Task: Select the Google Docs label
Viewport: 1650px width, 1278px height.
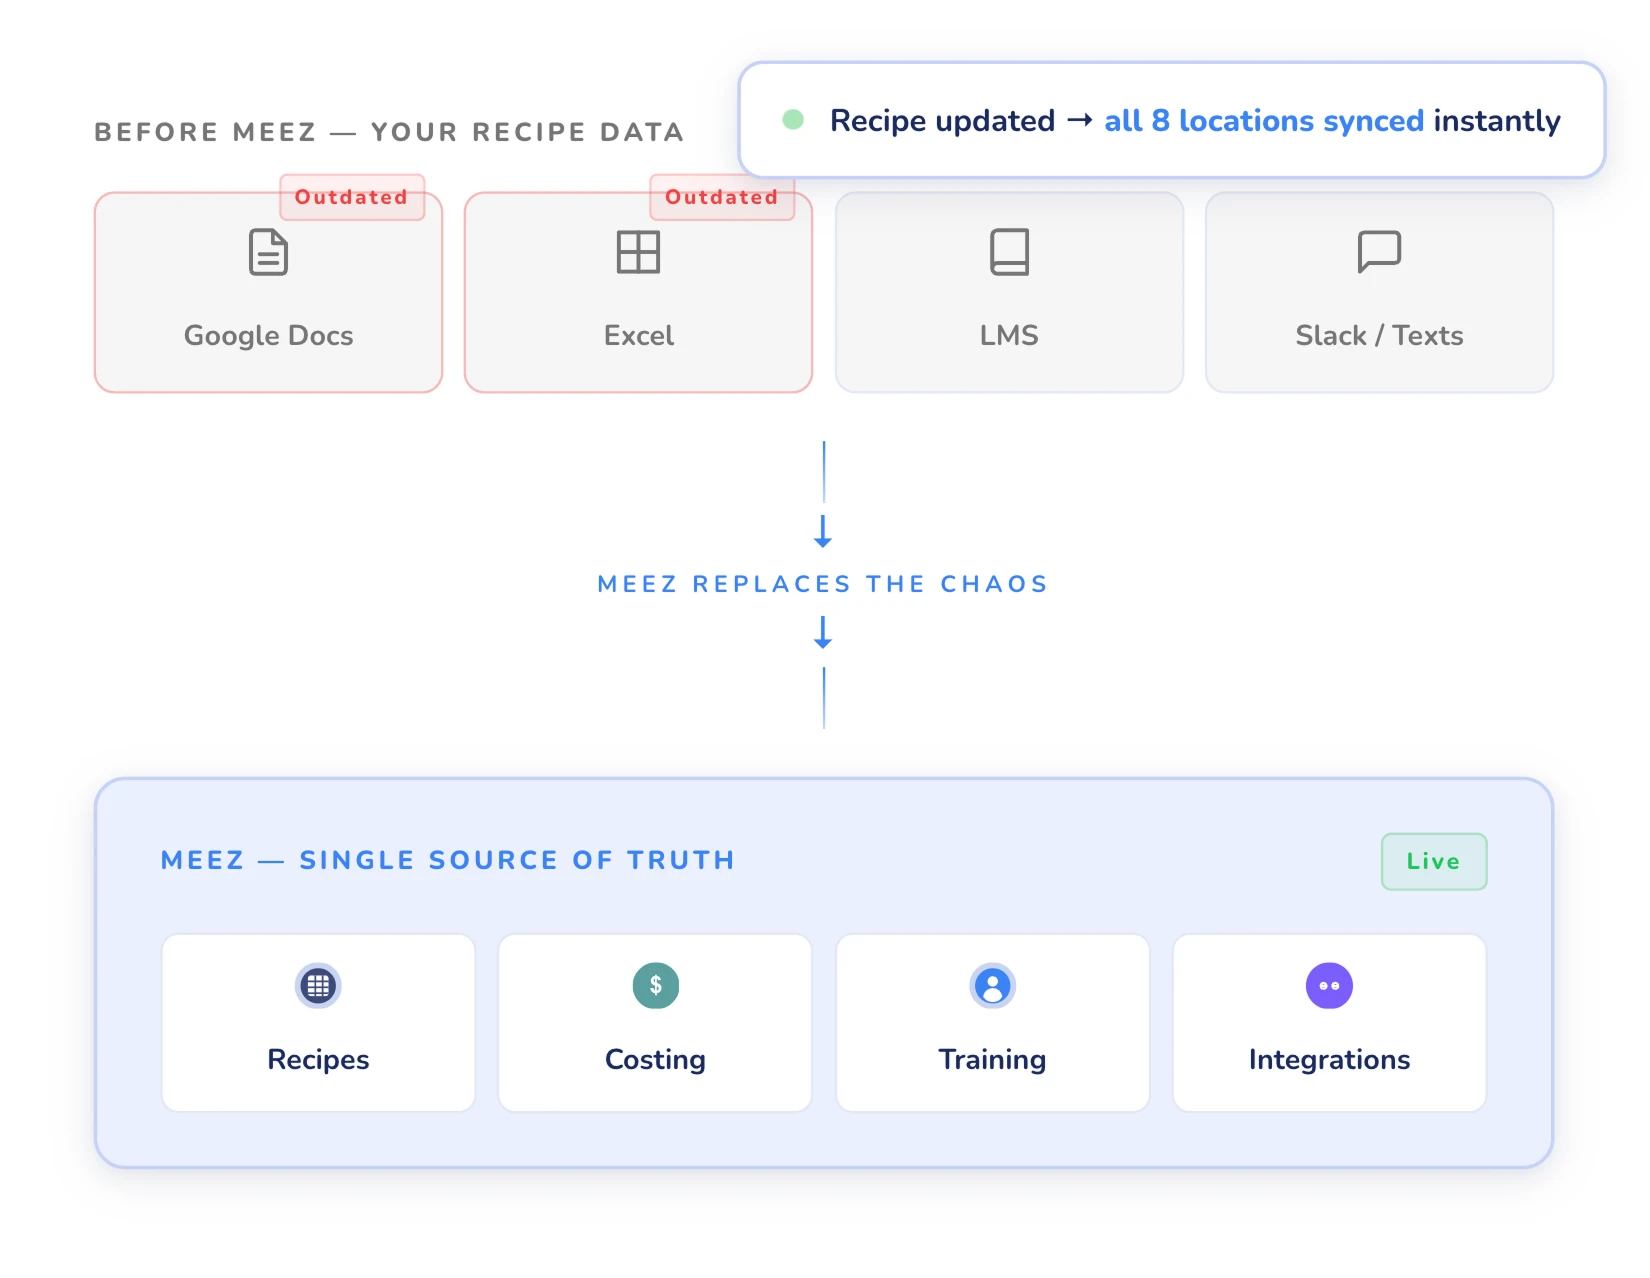Action: [x=268, y=336]
